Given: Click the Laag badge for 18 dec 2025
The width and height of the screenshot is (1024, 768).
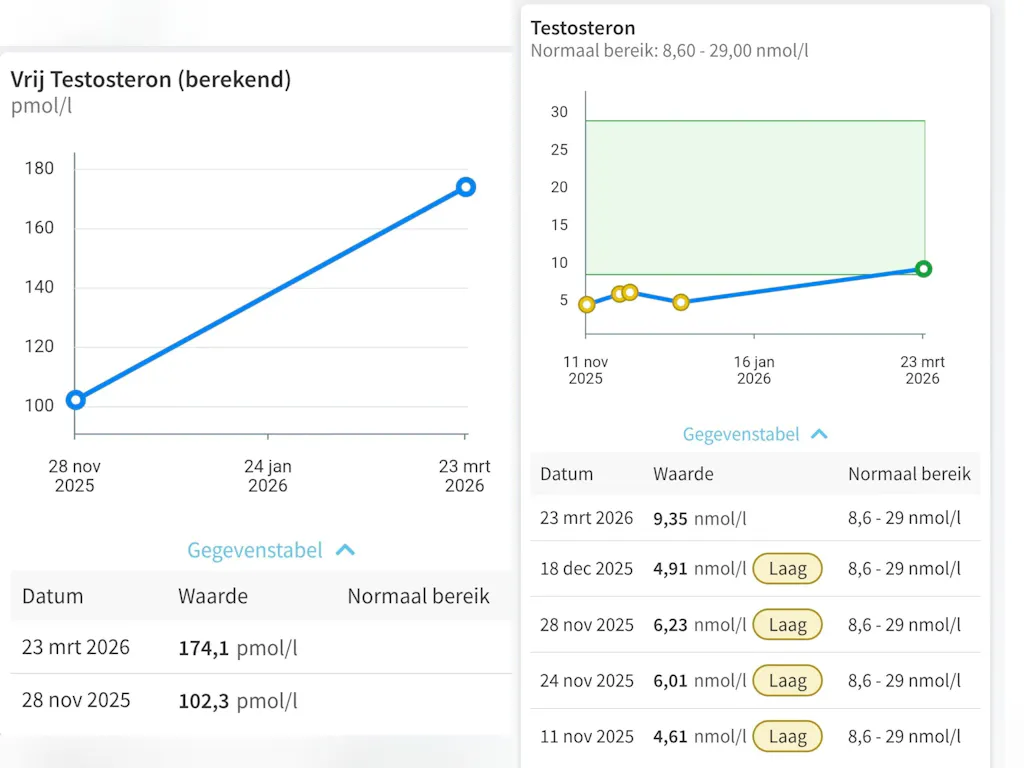Looking at the screenshot, I should 787,569.
